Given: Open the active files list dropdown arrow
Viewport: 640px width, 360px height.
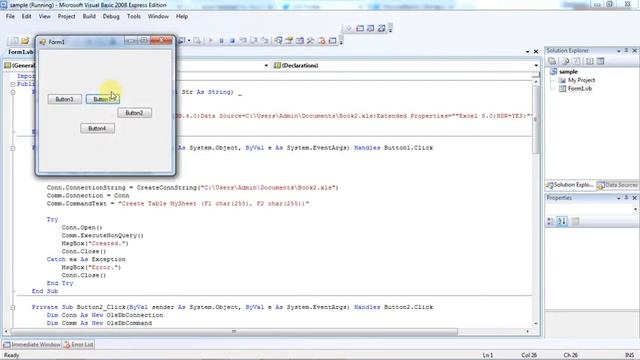Looking at the screenshot, I should coord(527,52).
